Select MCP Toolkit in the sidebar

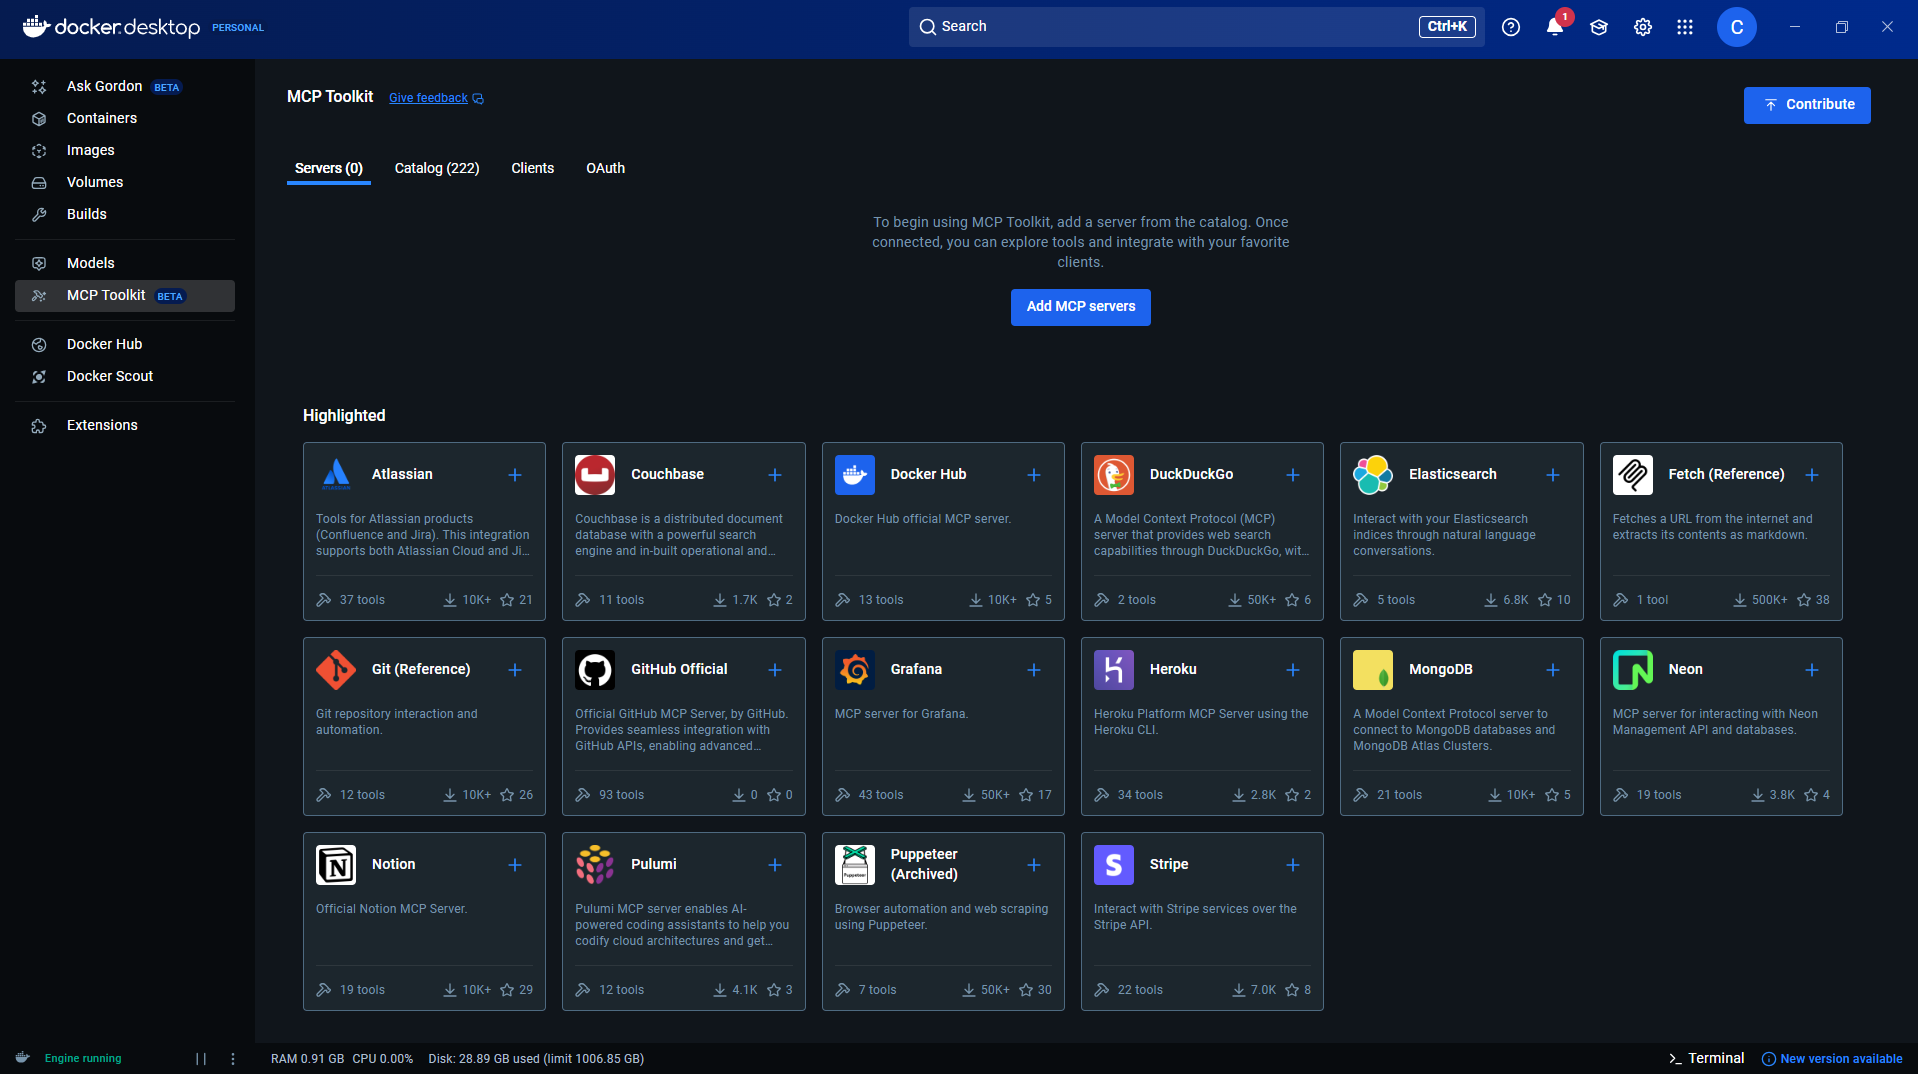pyautogui.click(x=125, y=296)
